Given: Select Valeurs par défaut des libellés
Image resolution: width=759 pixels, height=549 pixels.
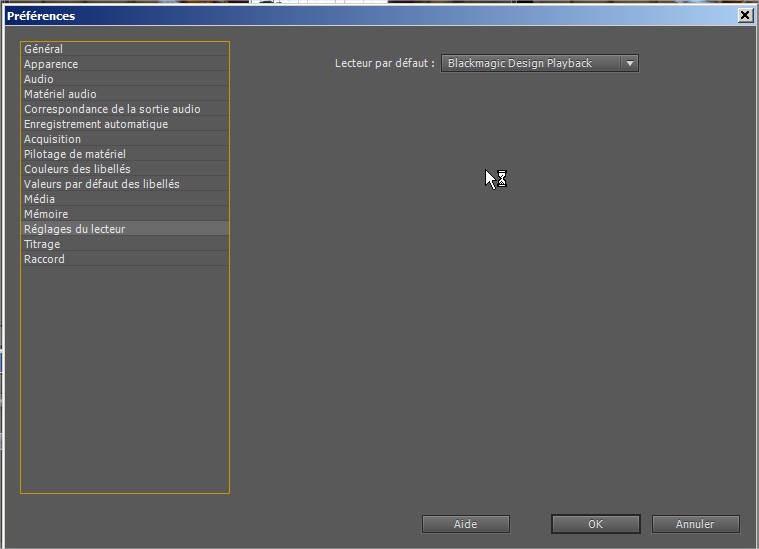Looking at the screenshot, I should click(125, 184).
